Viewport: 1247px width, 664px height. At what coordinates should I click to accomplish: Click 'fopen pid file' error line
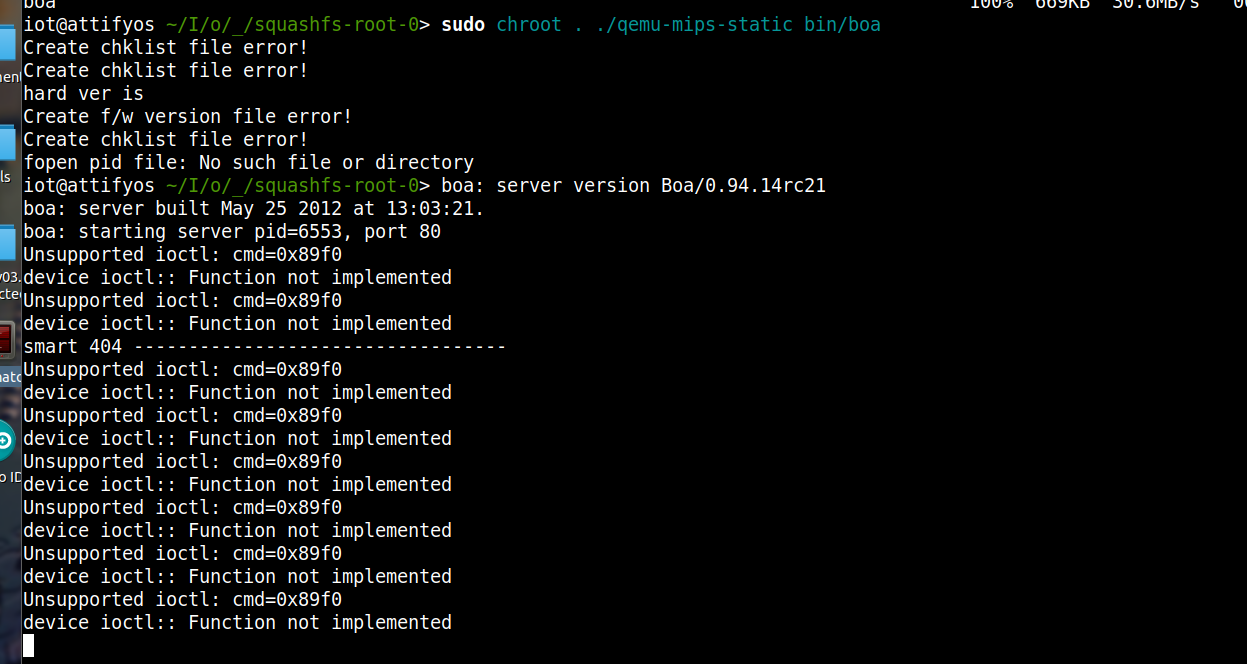pyautogui.click(x=248, y=162)
